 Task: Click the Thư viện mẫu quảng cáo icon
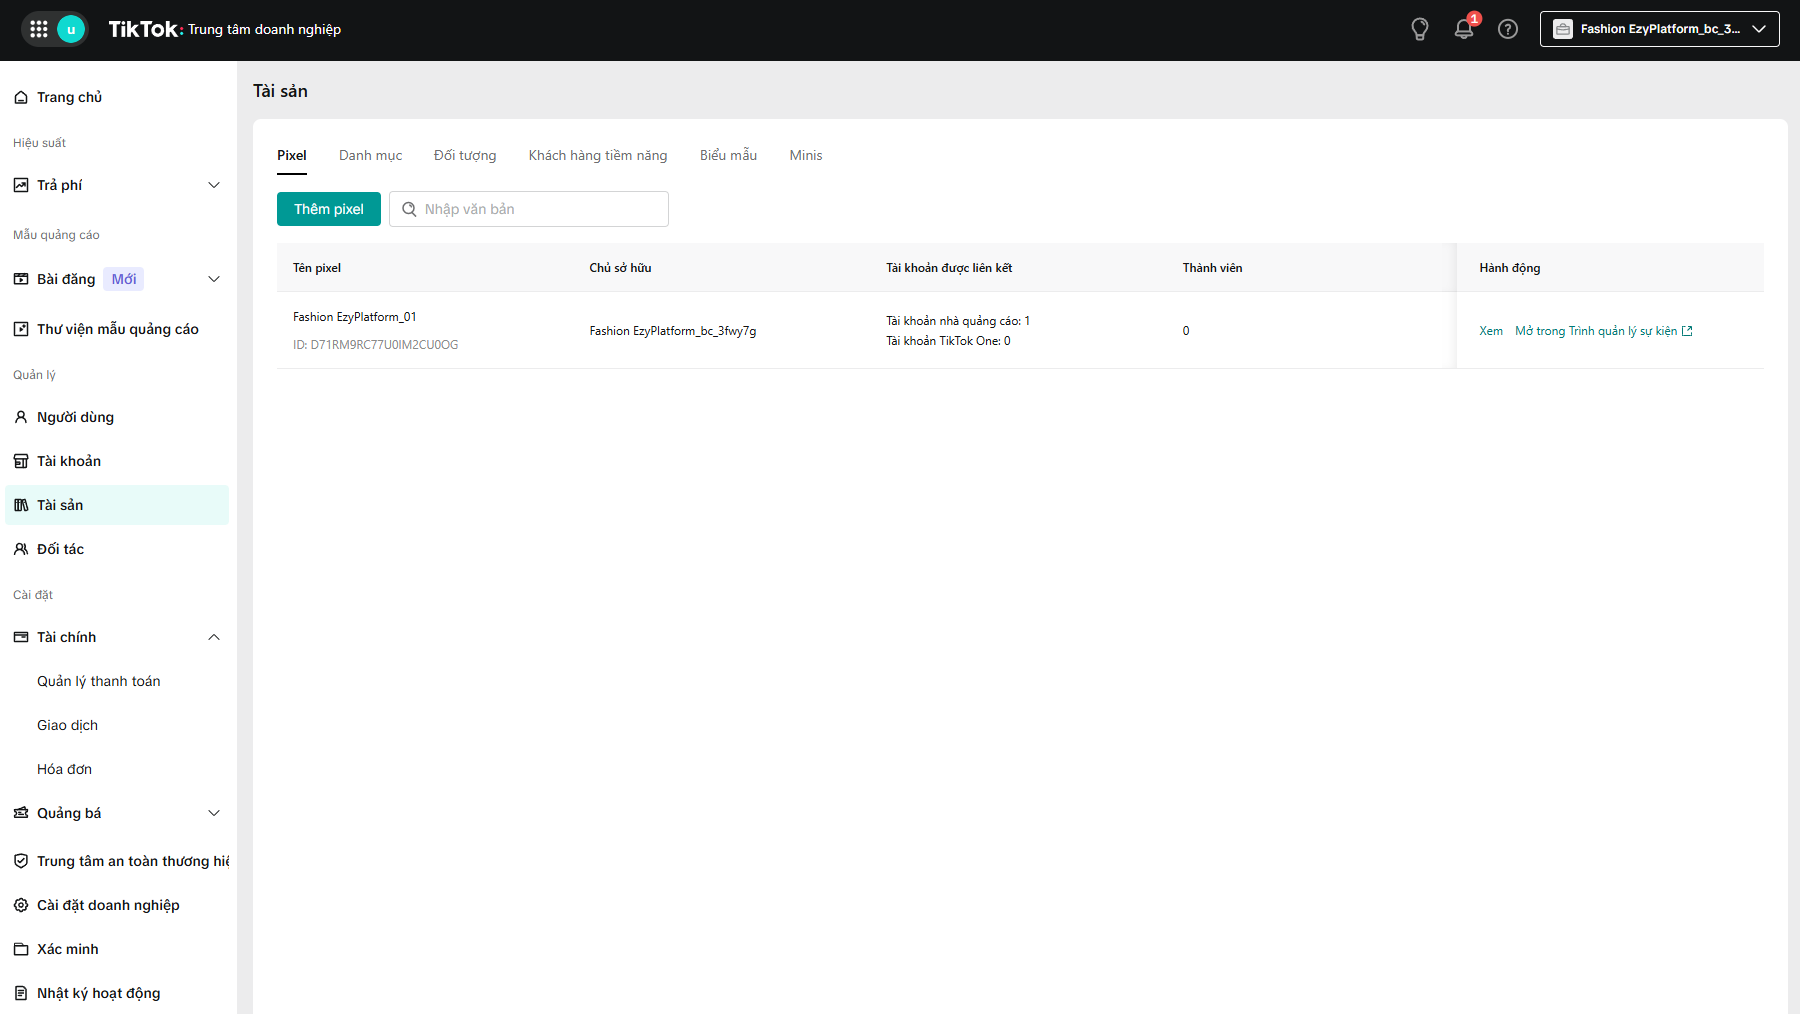(x=21, y=329)
